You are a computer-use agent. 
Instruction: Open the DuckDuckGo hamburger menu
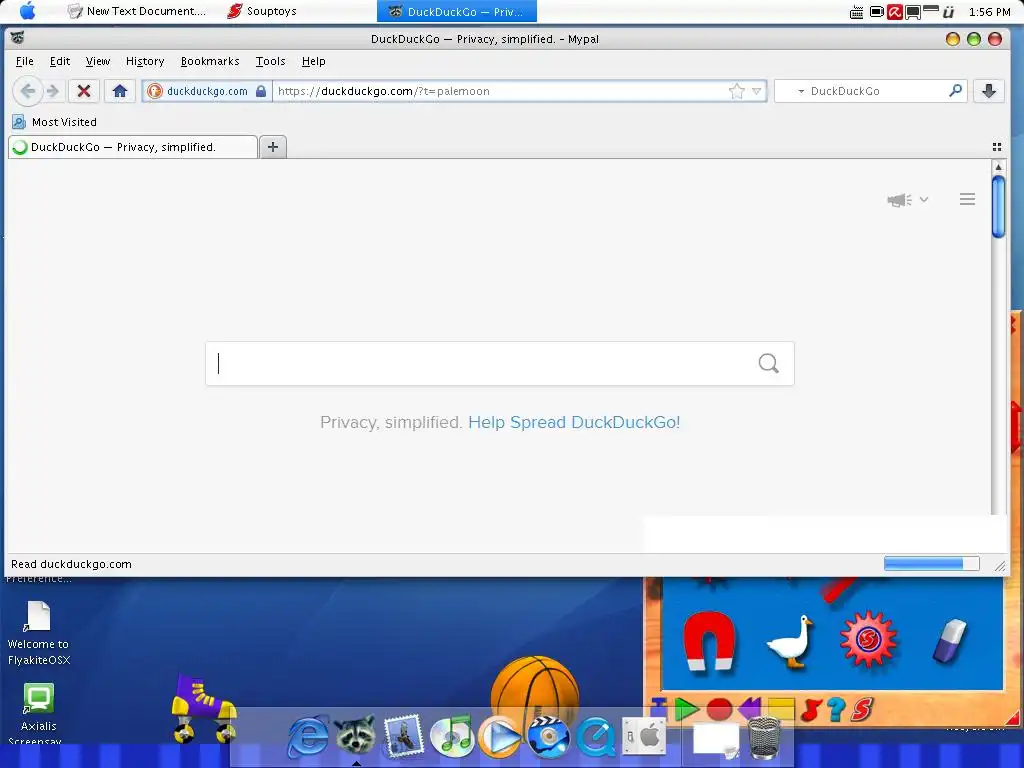[967, 199]
